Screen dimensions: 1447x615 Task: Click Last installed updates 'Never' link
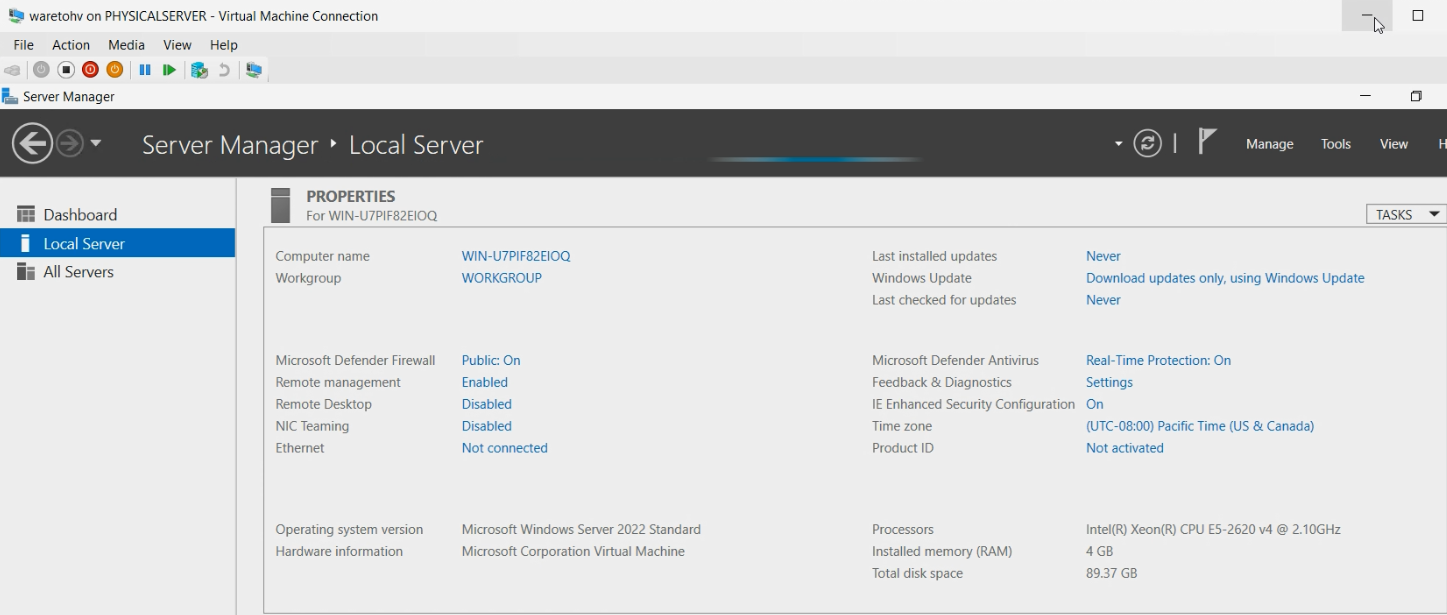point(1103,256)
